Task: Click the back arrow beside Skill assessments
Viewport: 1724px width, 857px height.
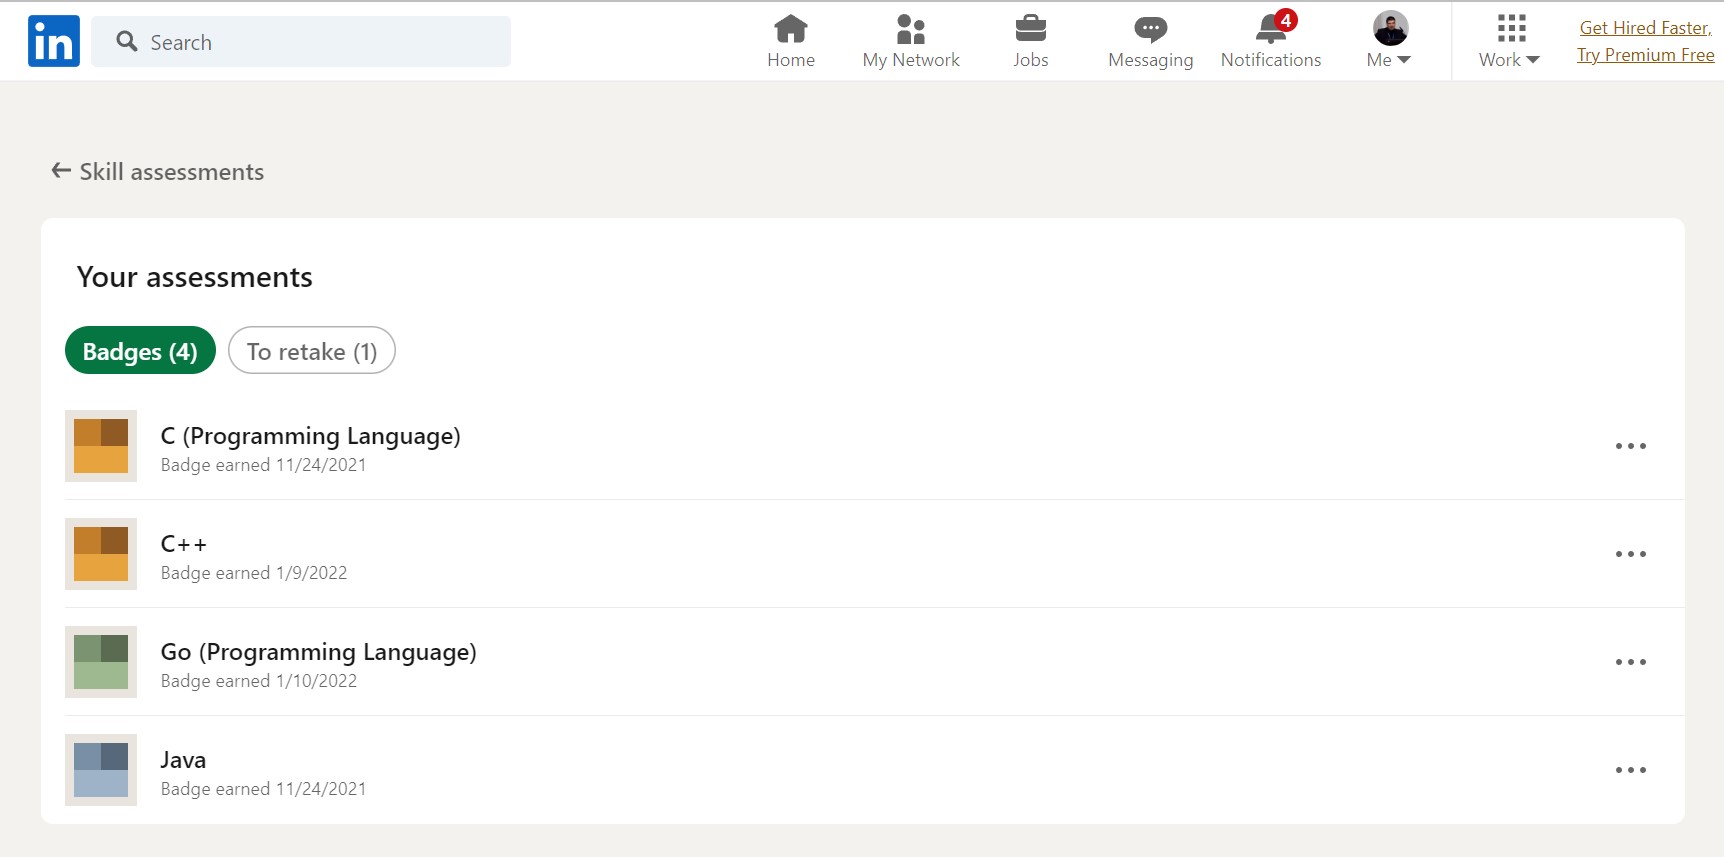Action: coord(61,171)
